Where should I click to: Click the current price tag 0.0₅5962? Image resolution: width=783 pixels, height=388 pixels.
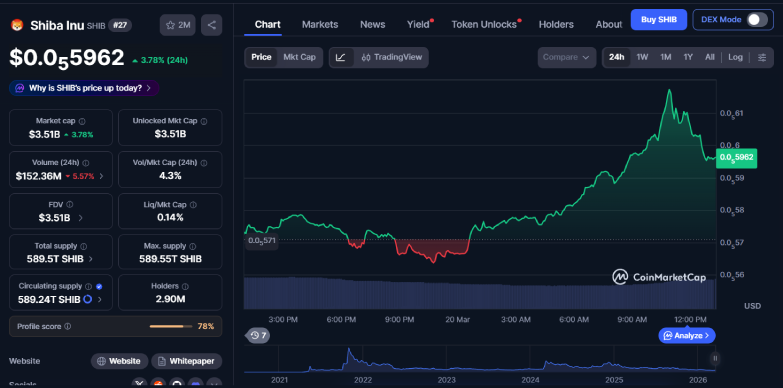(737, 158)
